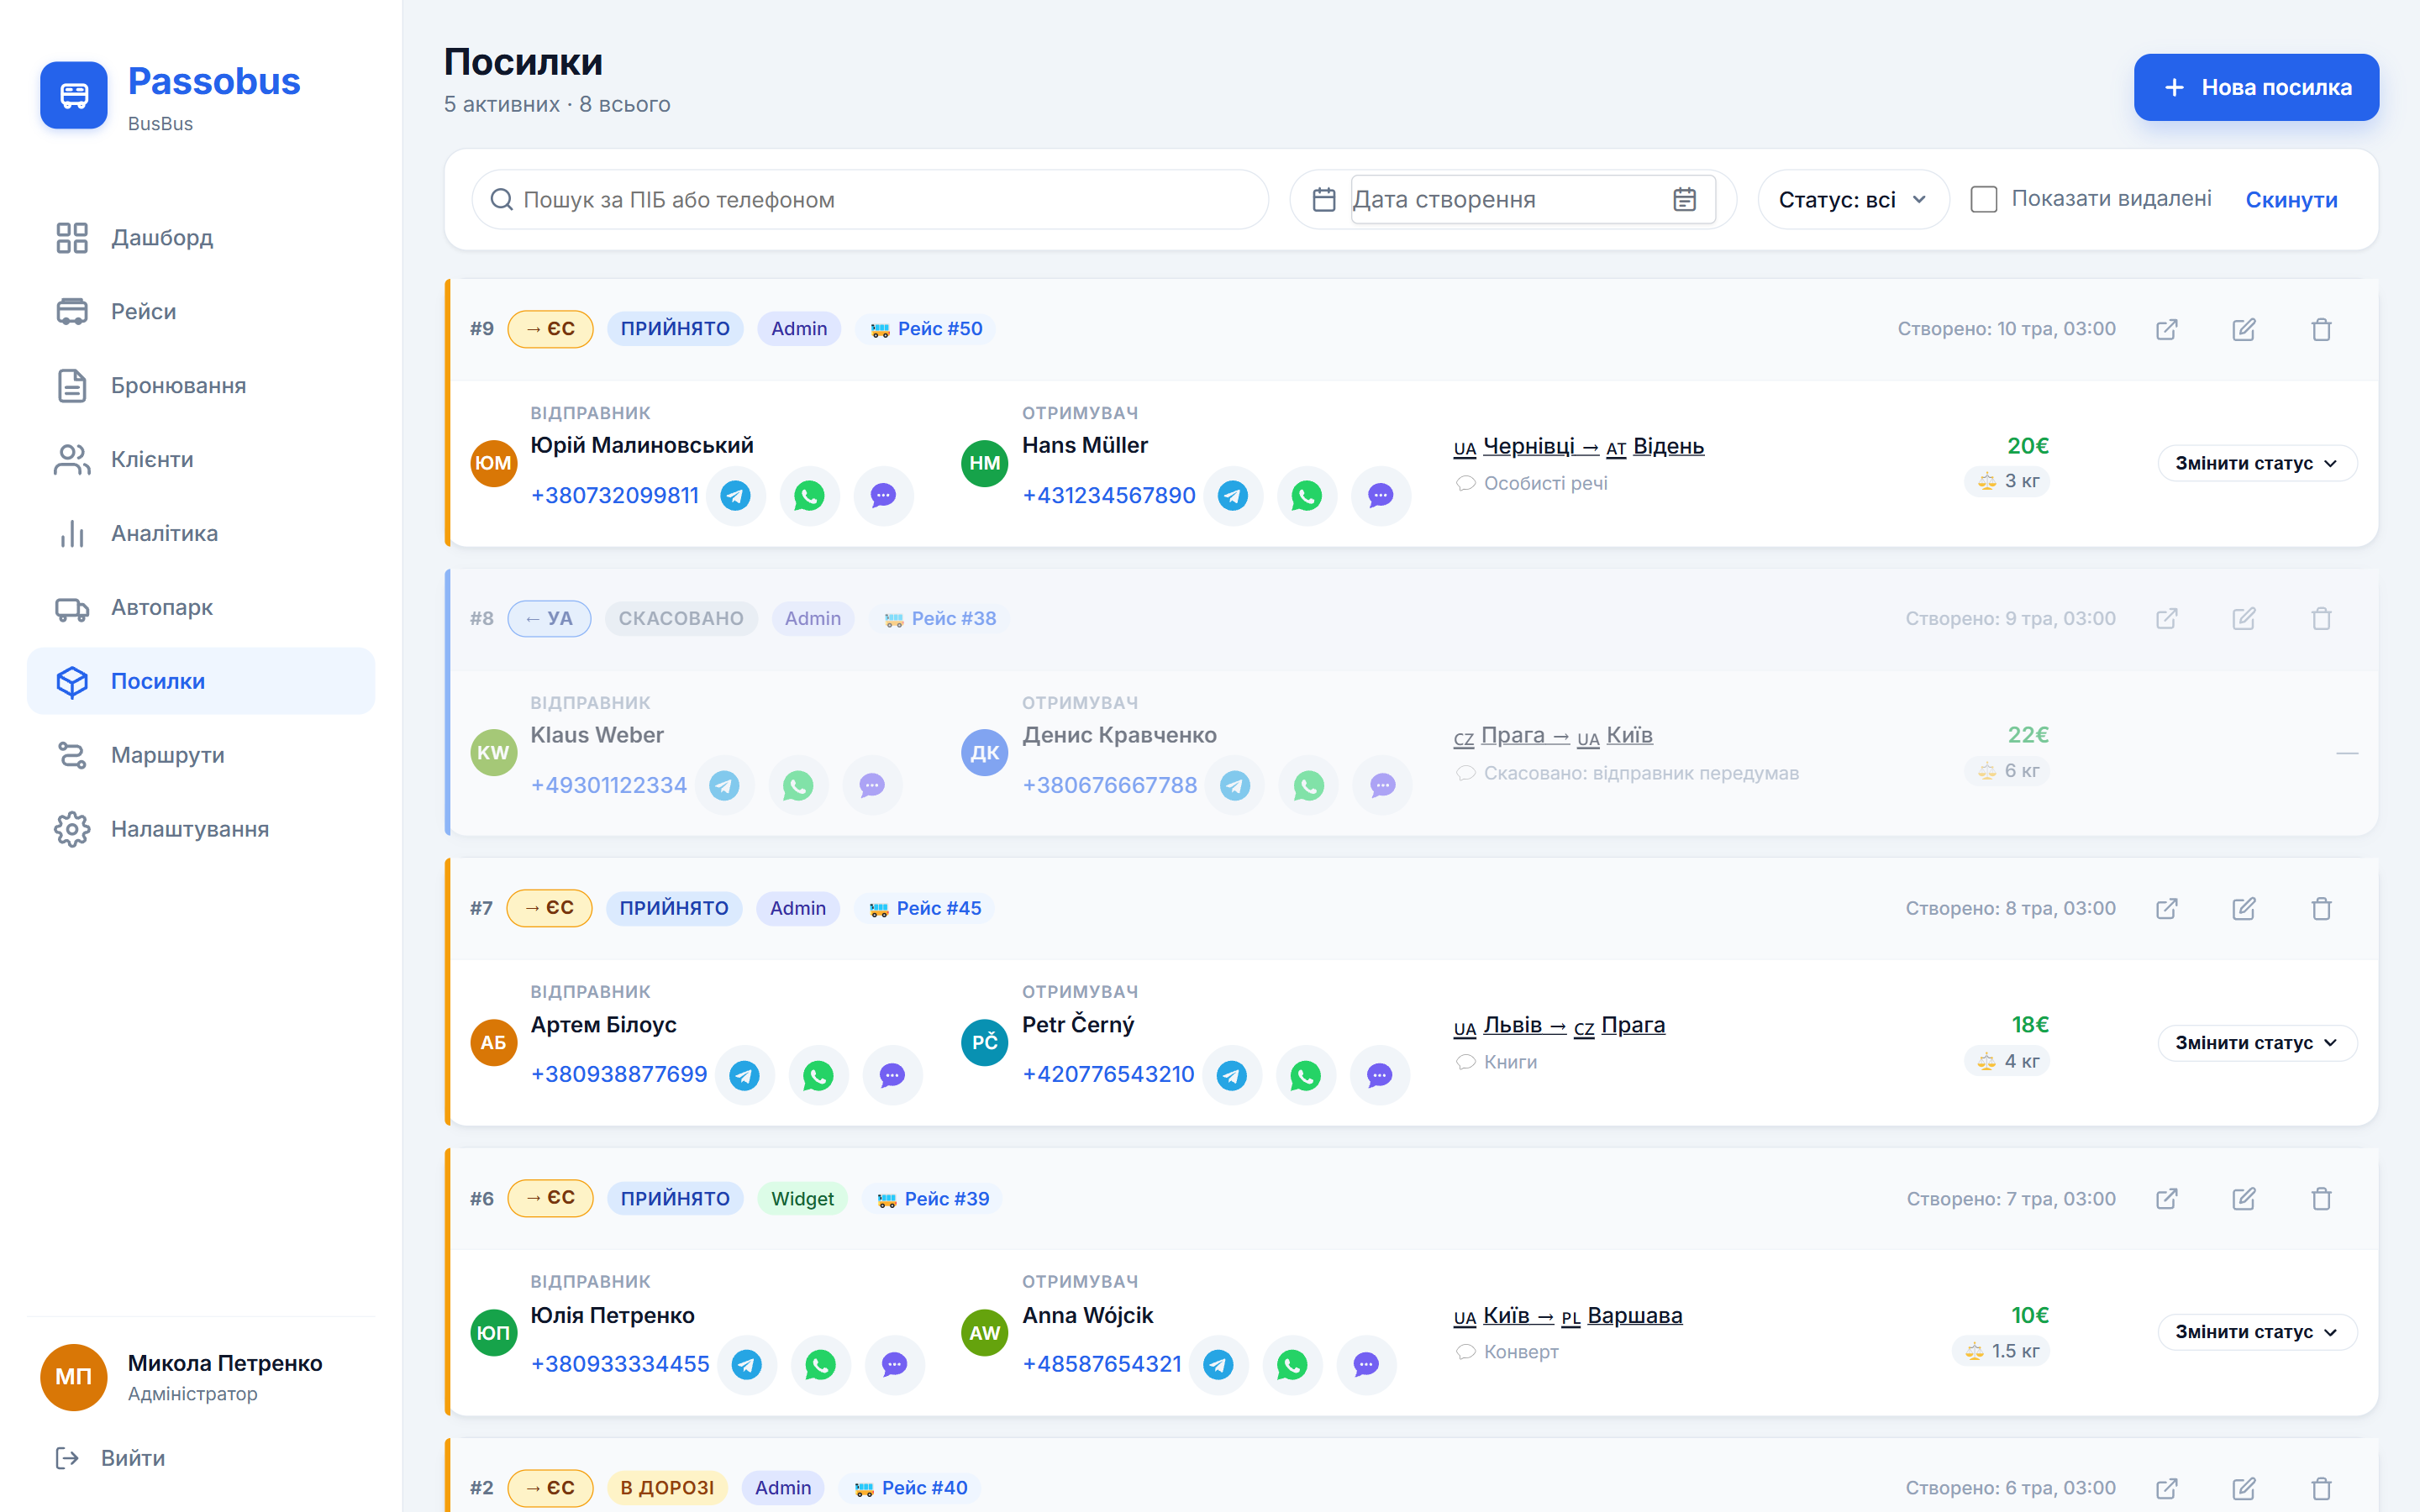
Task: Reset filters with the Скинути link
Action: [x=2291, y=200]
